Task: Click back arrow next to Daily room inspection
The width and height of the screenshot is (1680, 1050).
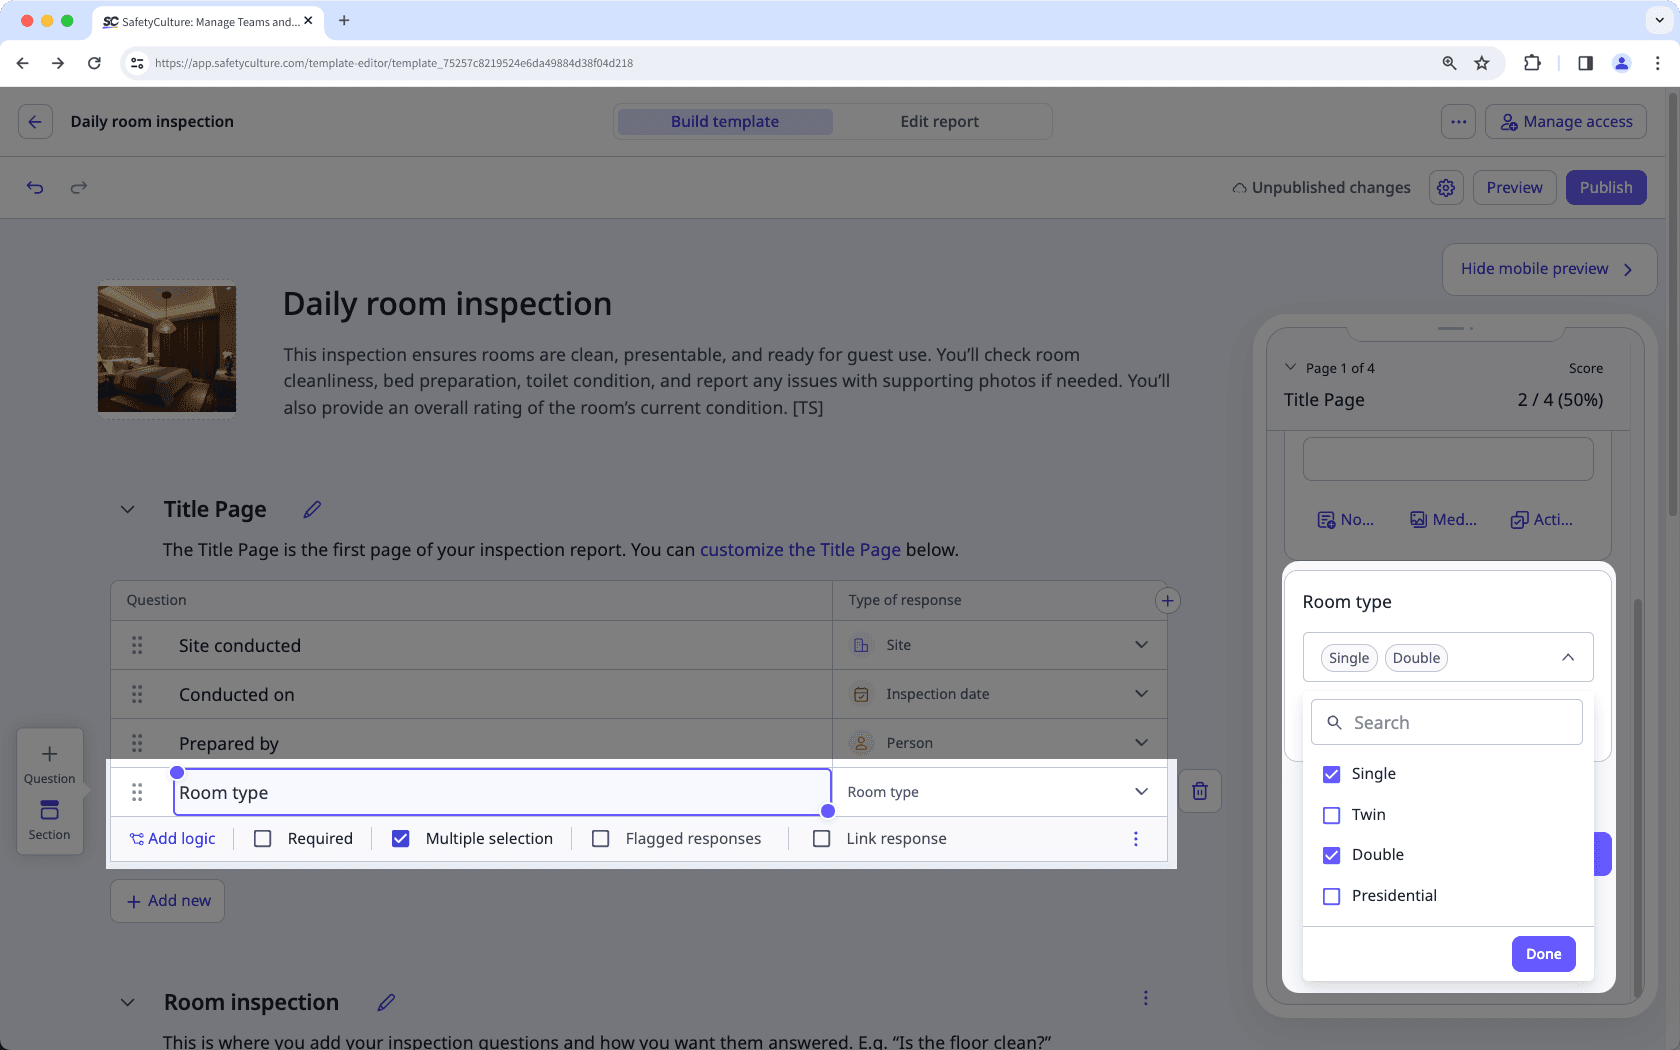Action: (35, 122)
